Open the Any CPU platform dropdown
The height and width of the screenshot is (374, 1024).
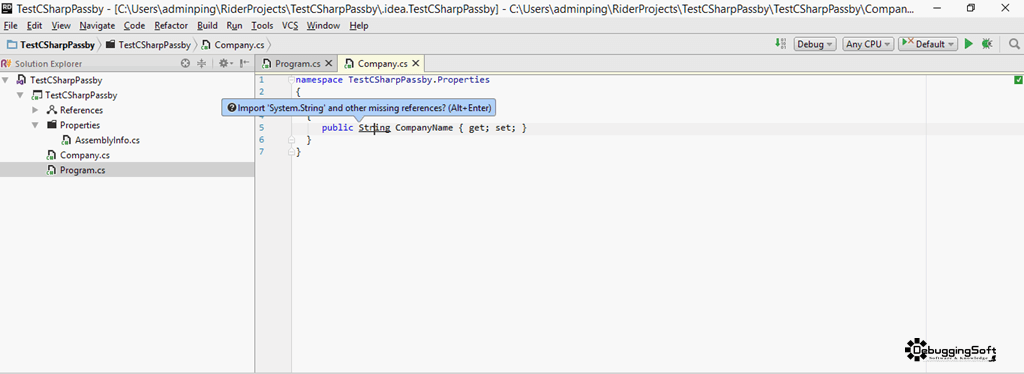[868, 44]
